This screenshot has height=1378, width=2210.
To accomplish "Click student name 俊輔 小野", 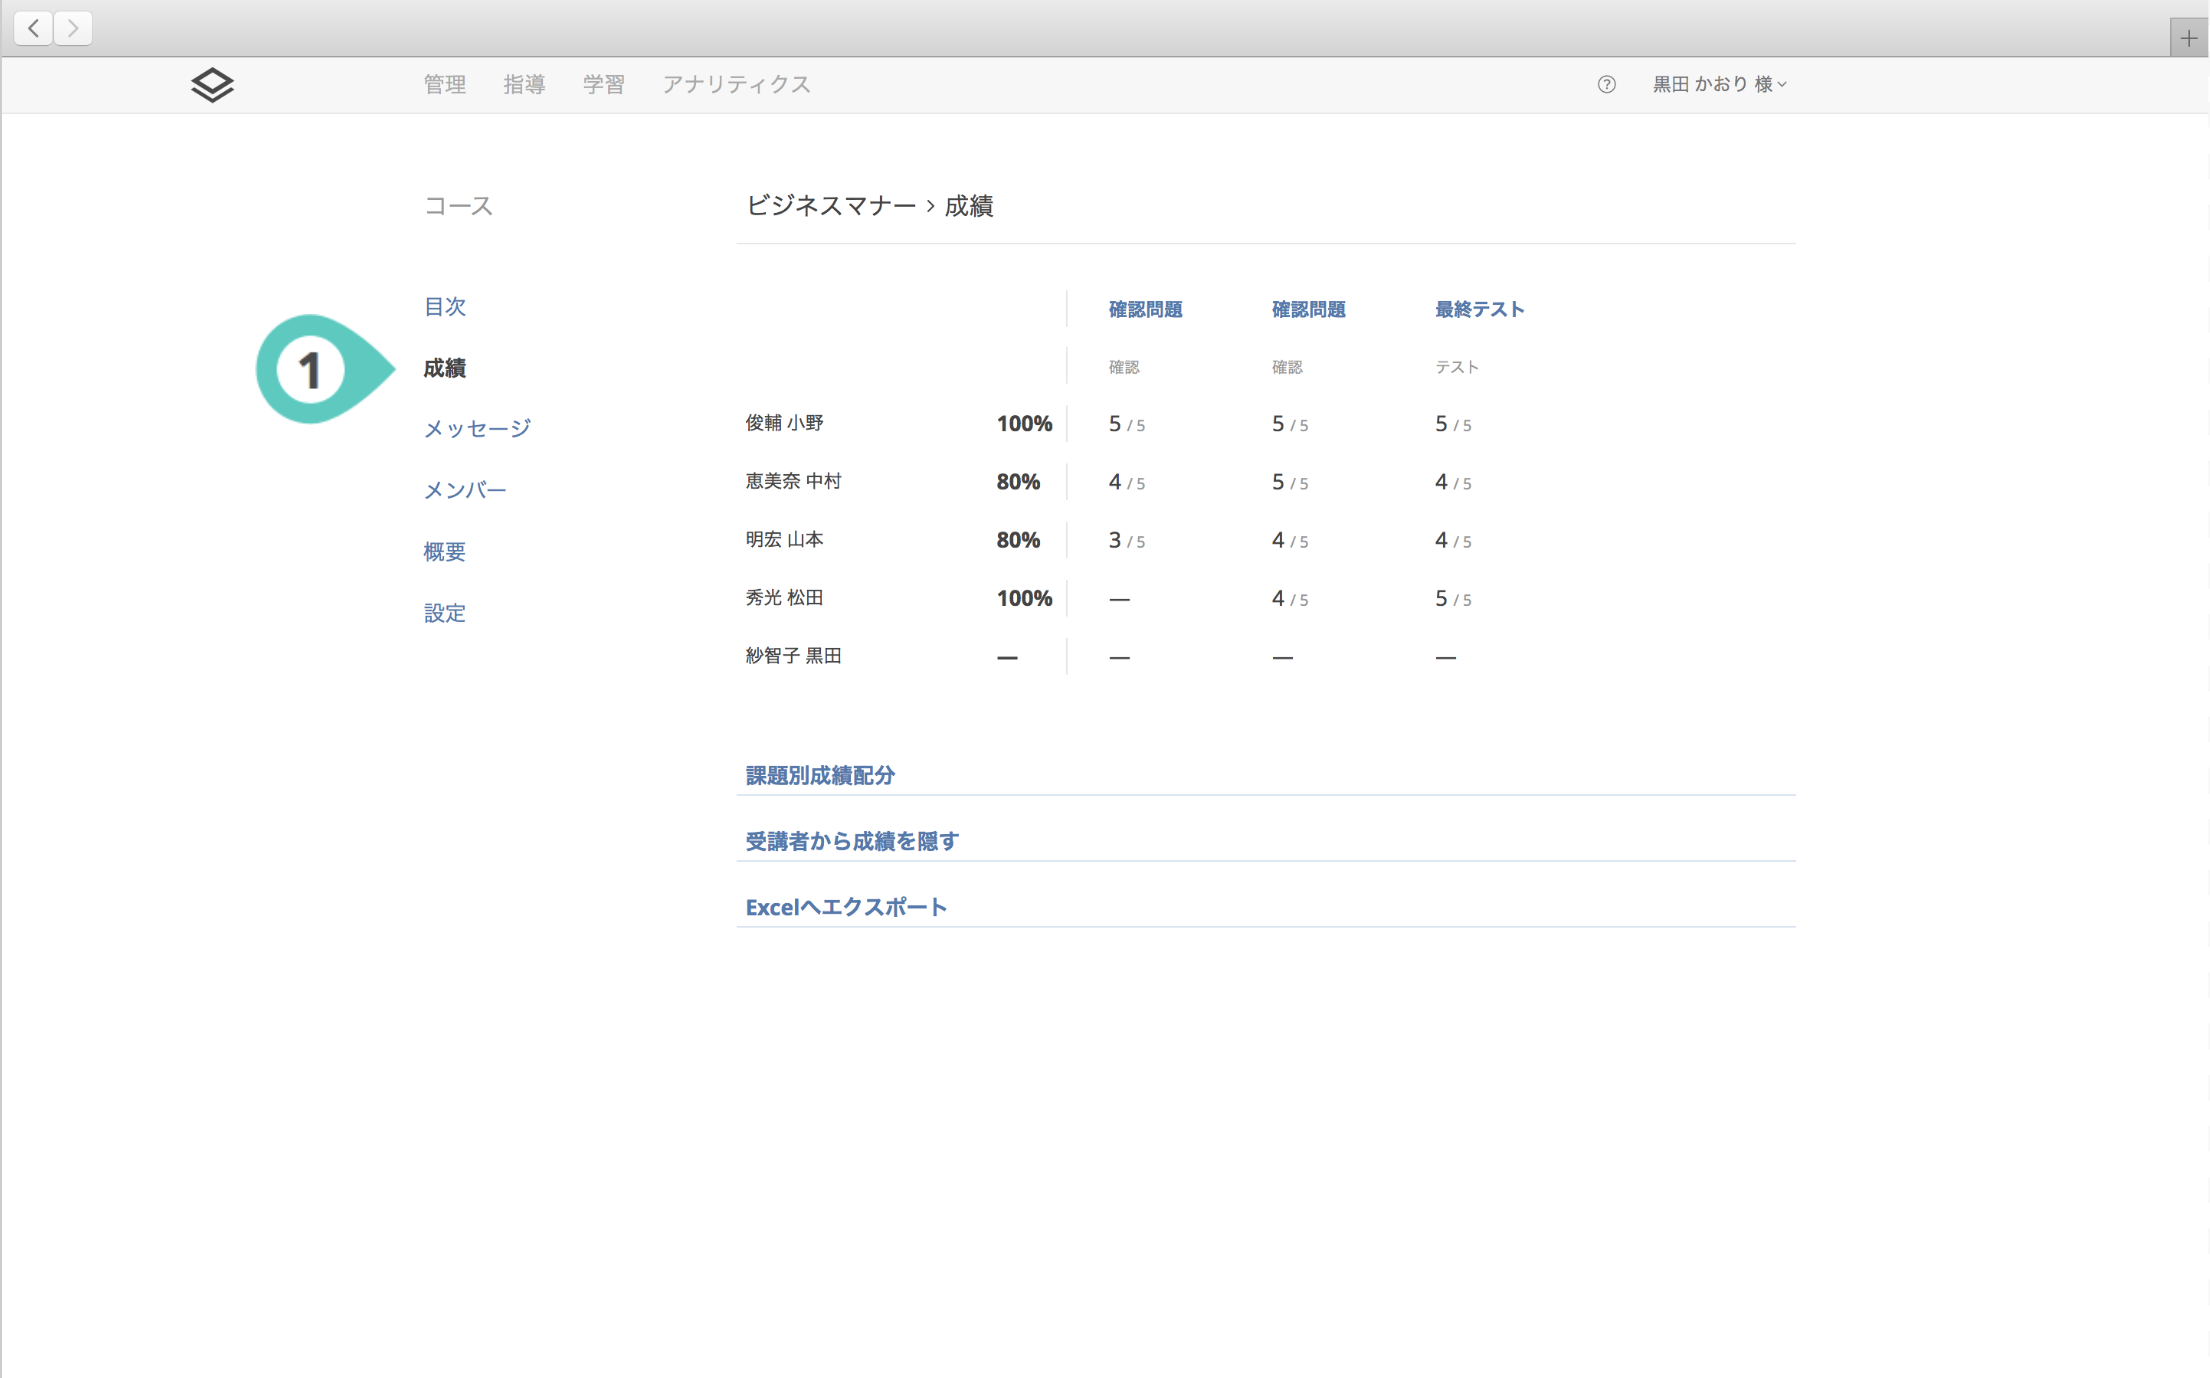I will click(x=784, y=423).
